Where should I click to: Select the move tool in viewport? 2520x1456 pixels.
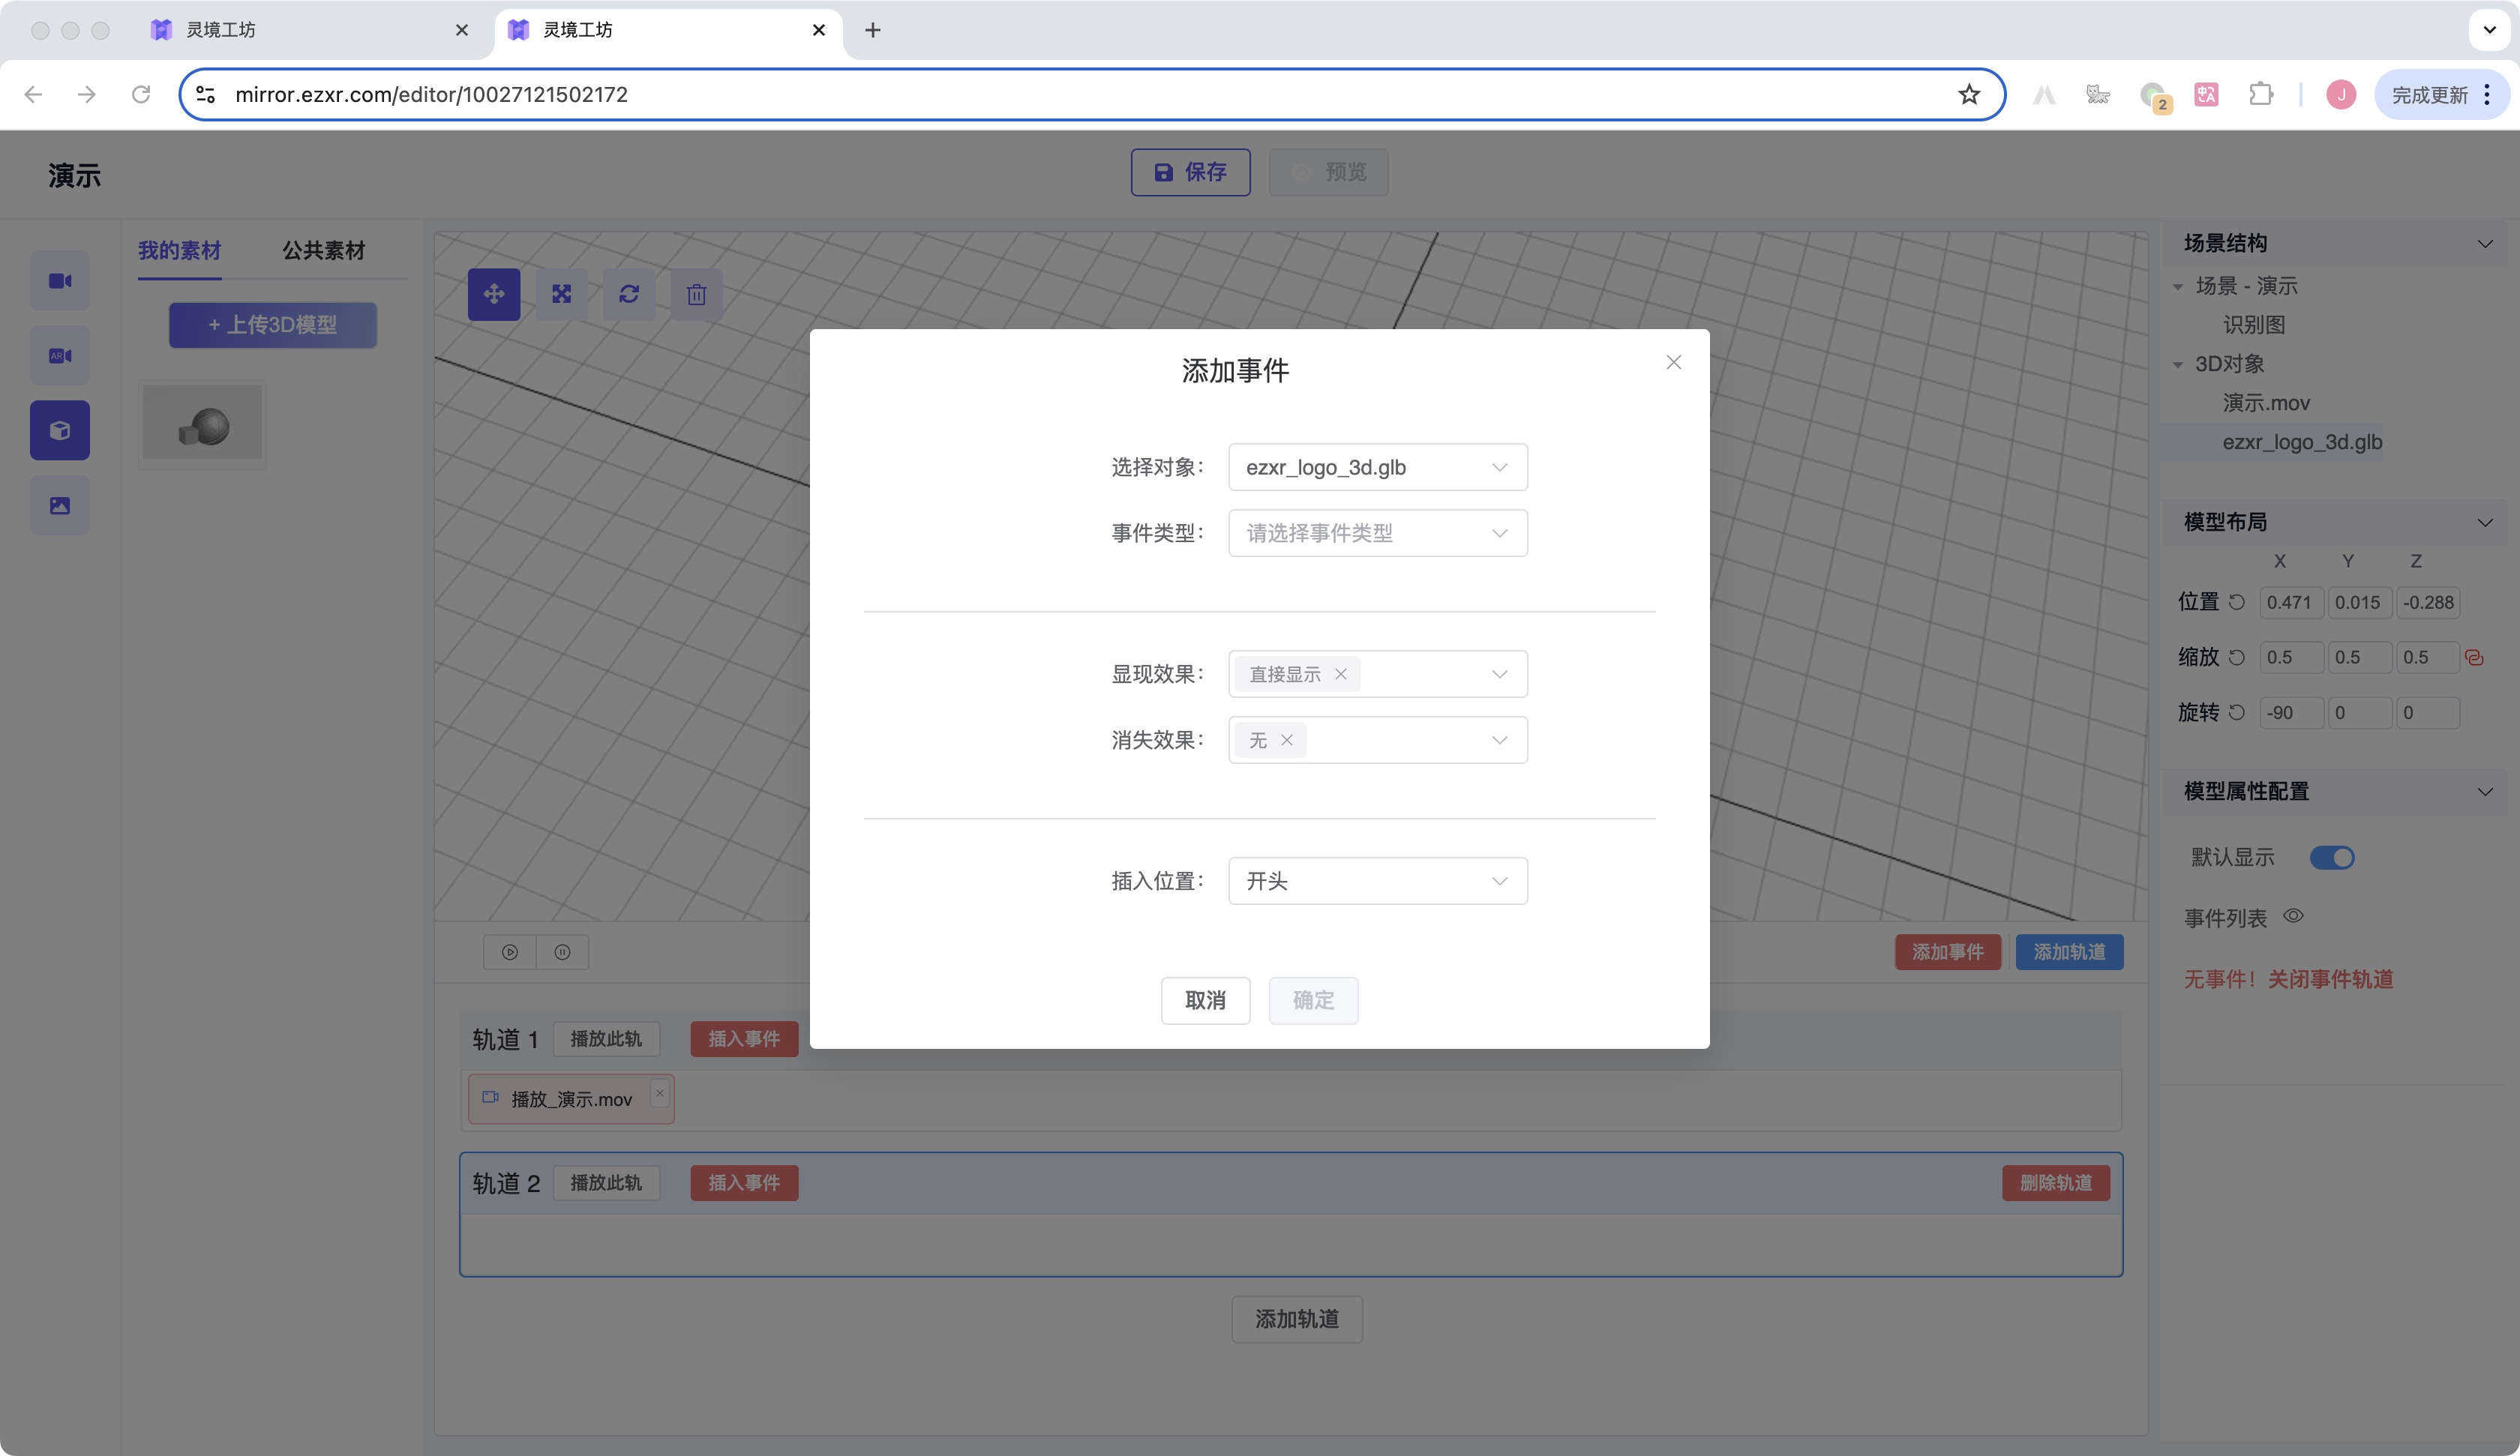(494, 294)
